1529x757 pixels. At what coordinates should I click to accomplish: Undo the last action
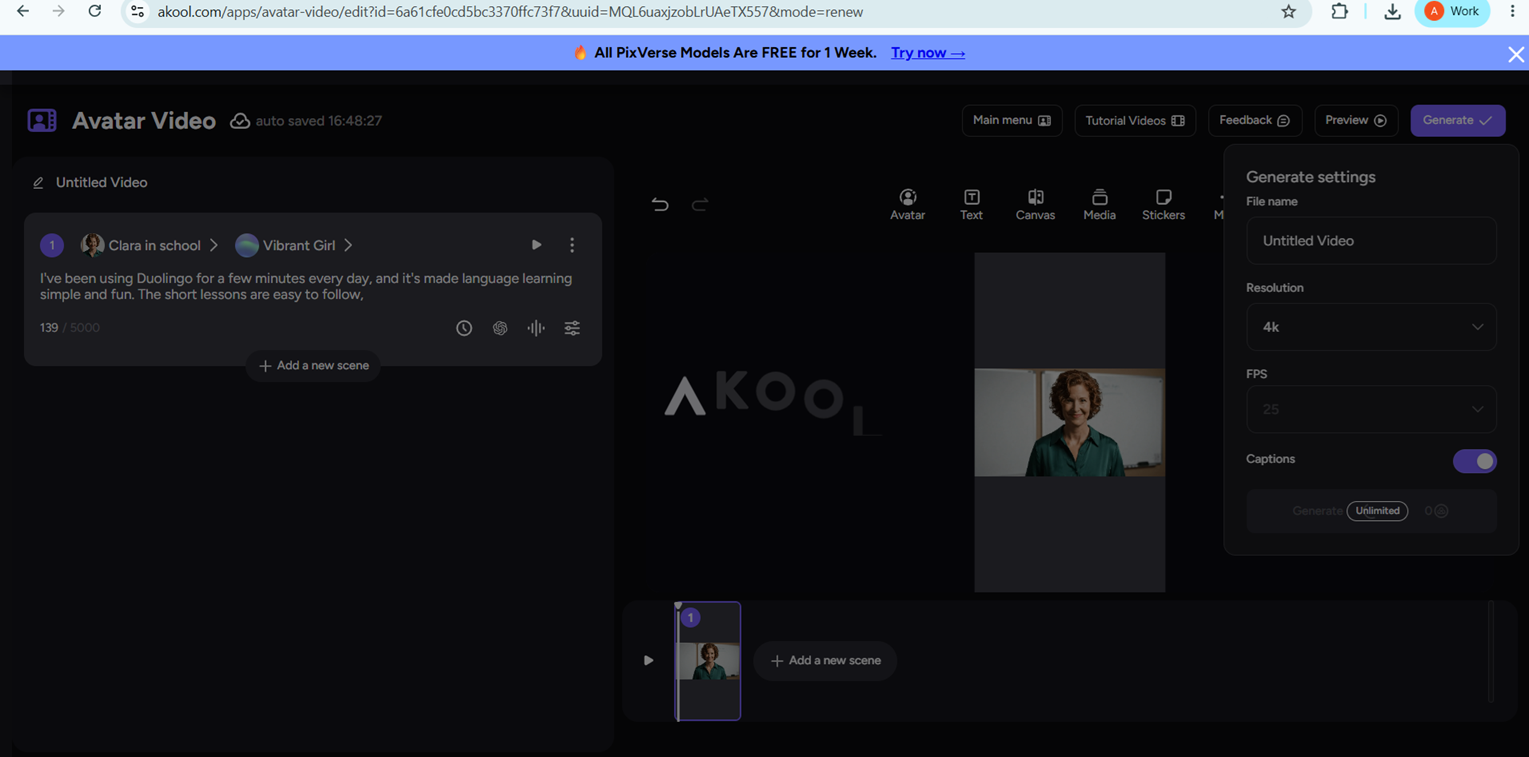[x=660, y=205]
